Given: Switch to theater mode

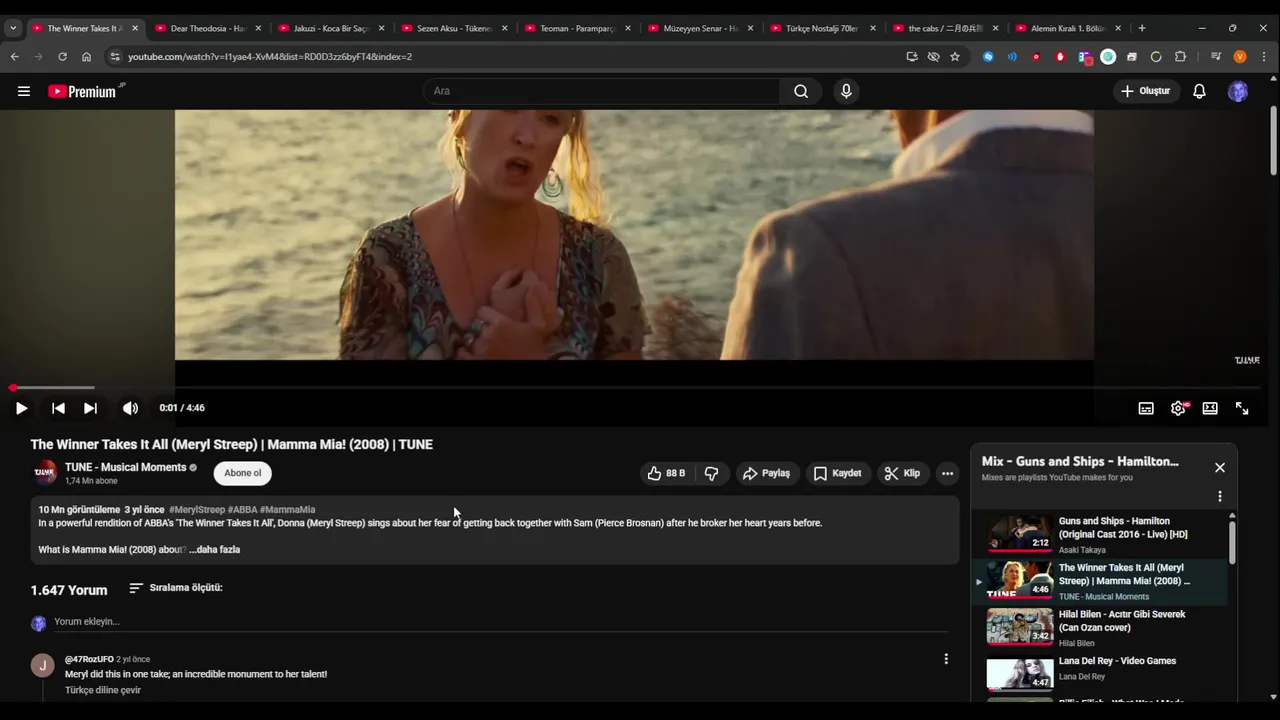Looking at the screenshot, I should coord(1210,408).
